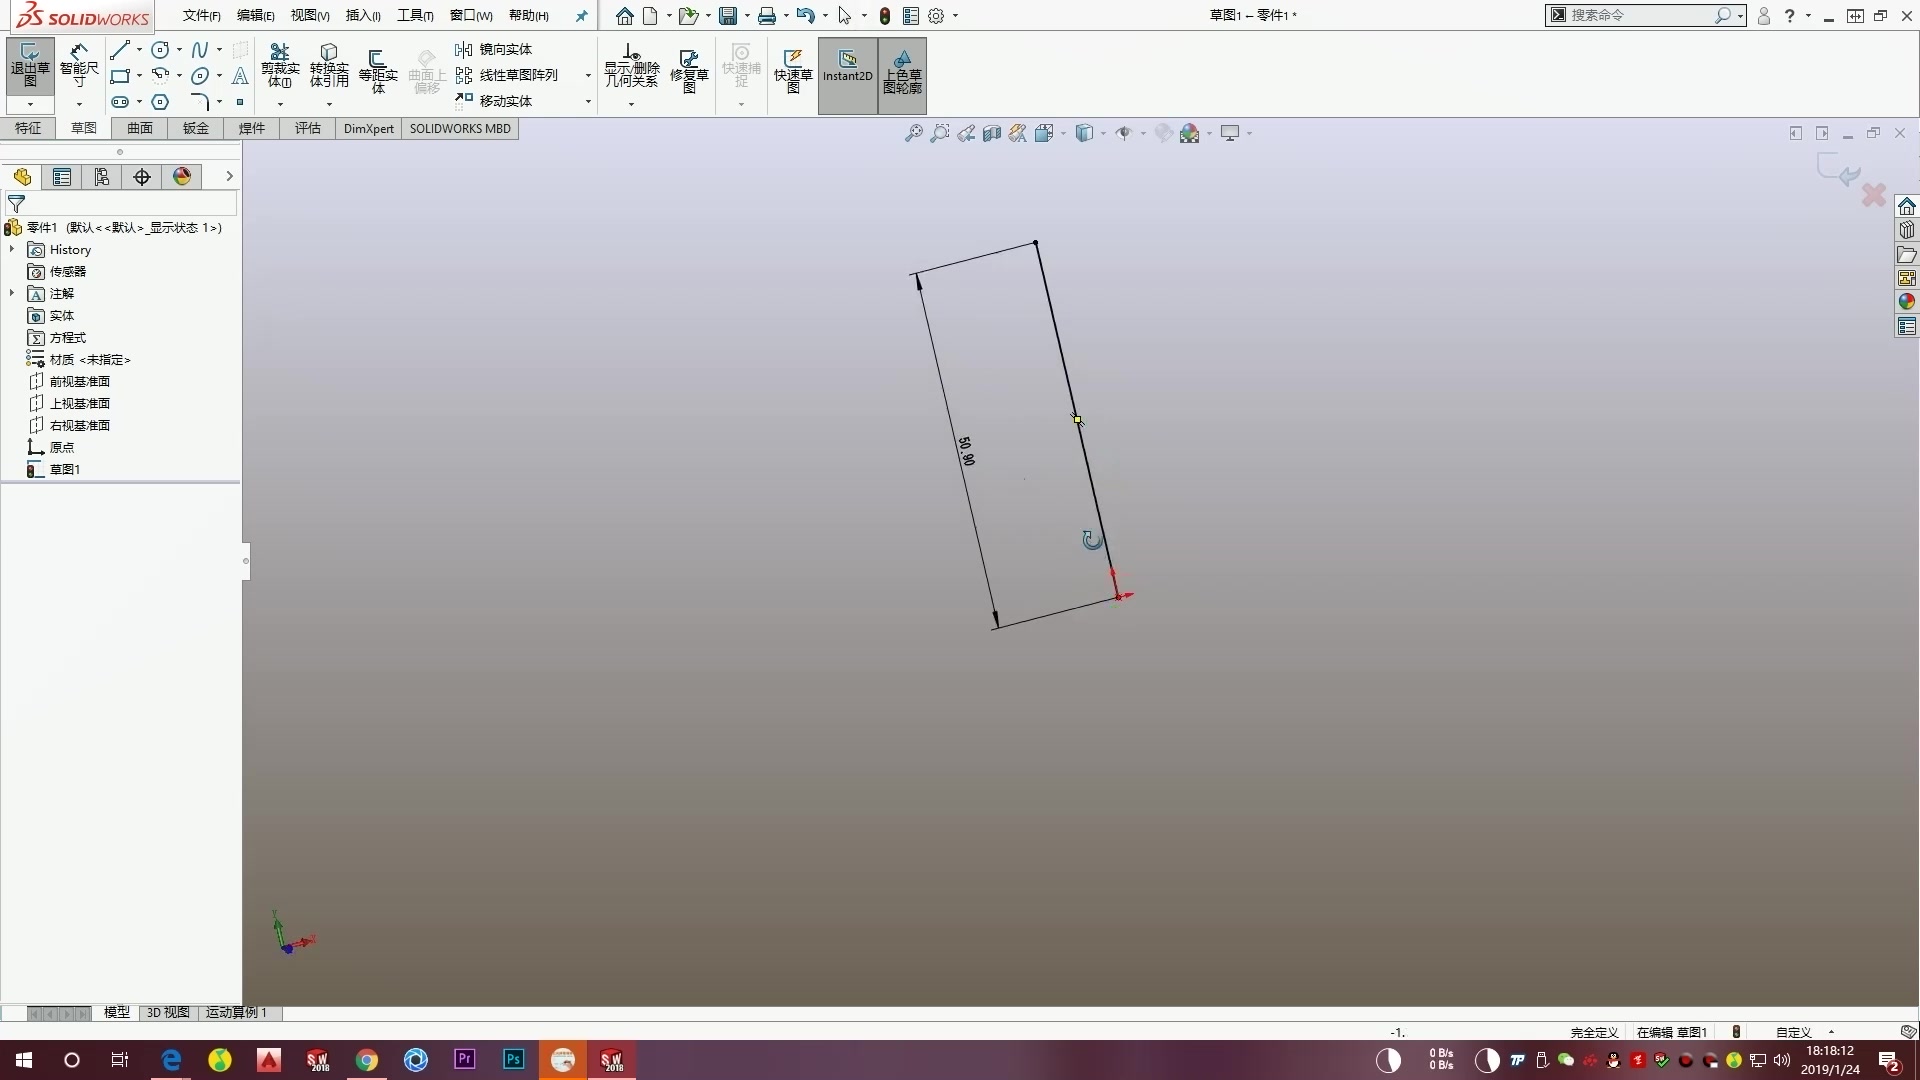
Task: Toggle visibility of 前视基准面
Action: [x=79, y=381]
